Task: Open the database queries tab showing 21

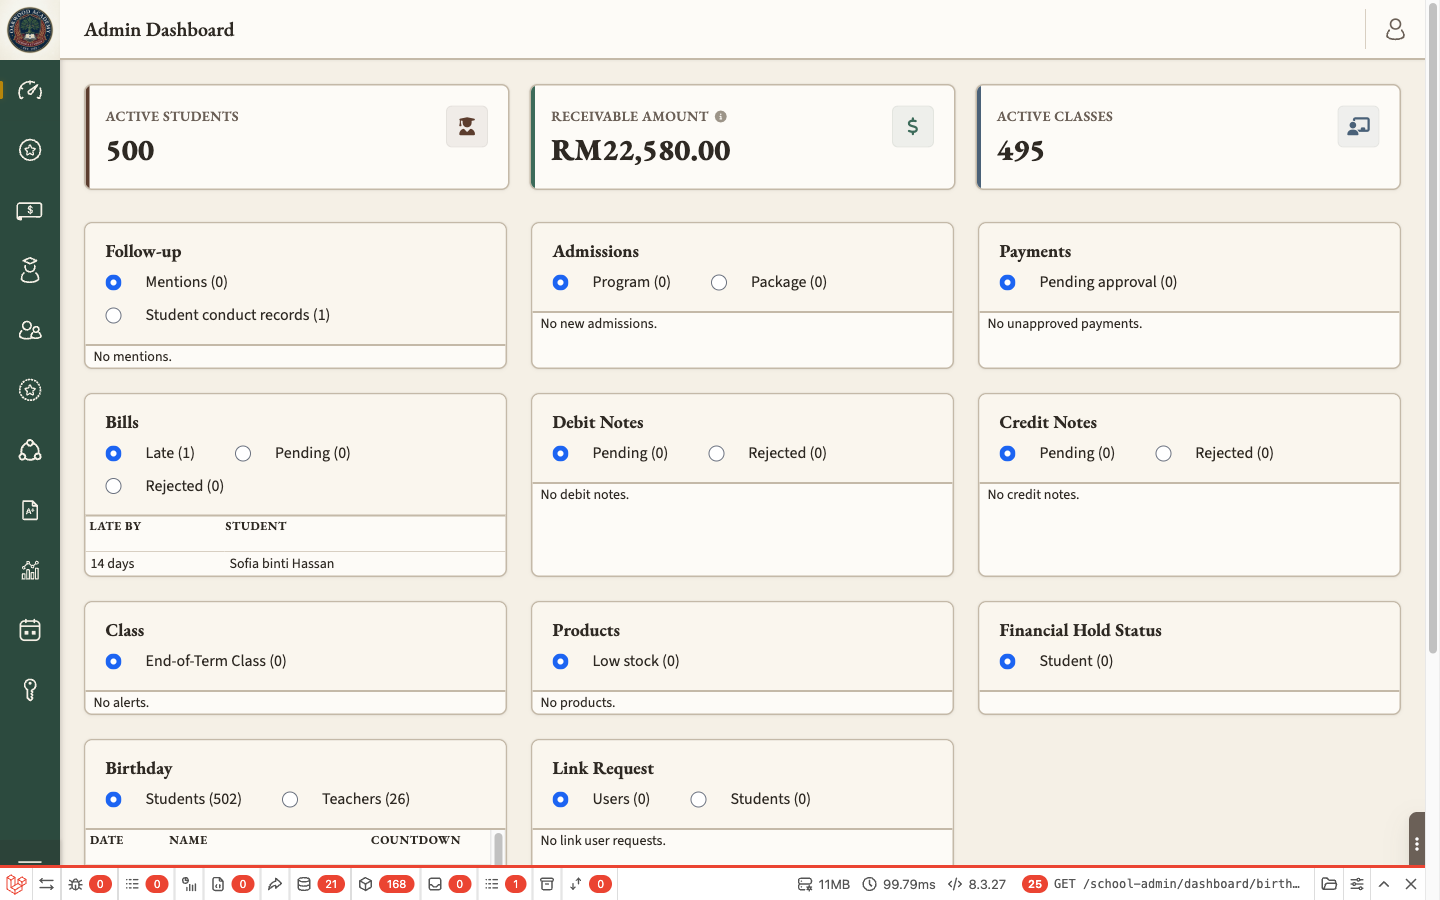Action: click(320, 884)
